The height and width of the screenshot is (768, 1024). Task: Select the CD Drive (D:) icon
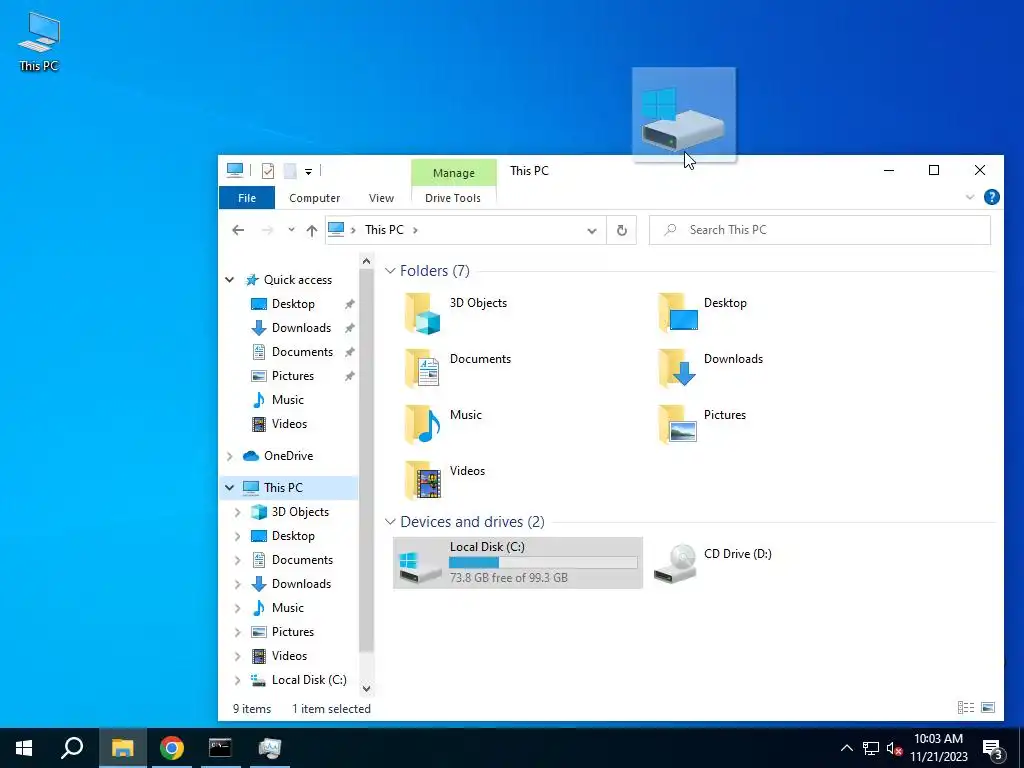point(675,563)
